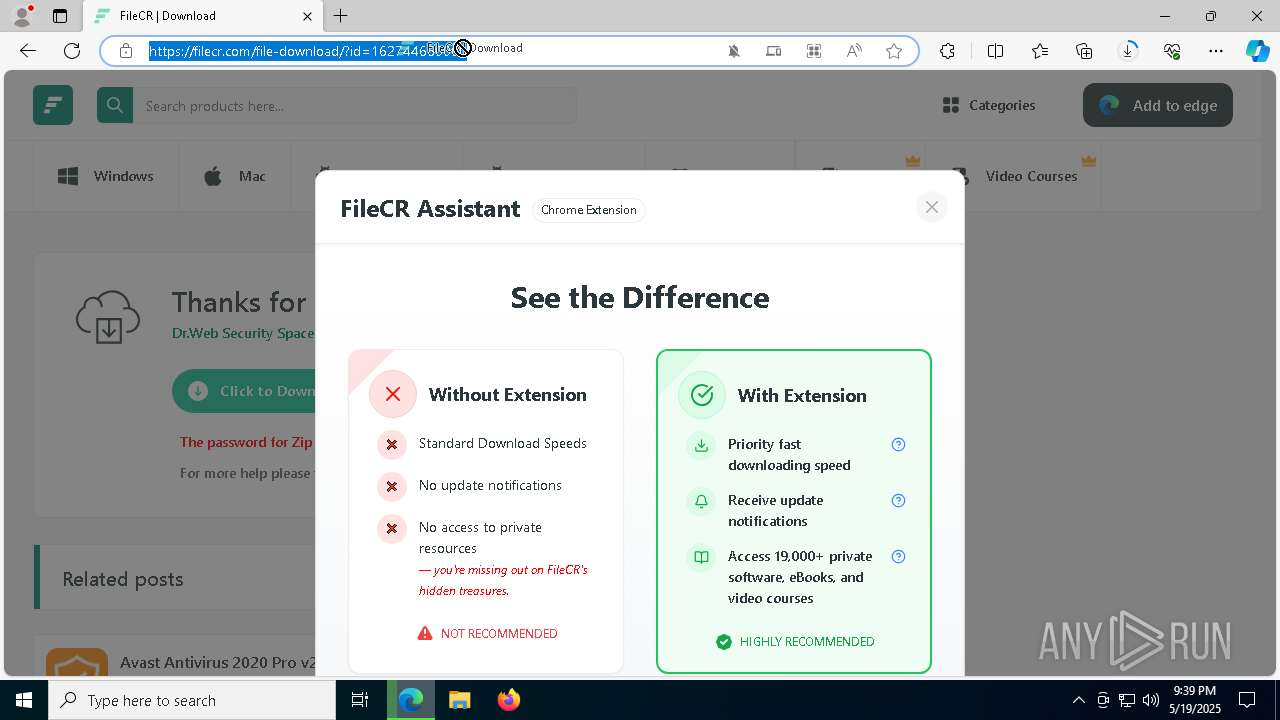
Task: Click help icon beside Access 19,000+ private
Action: pos(898,556)
